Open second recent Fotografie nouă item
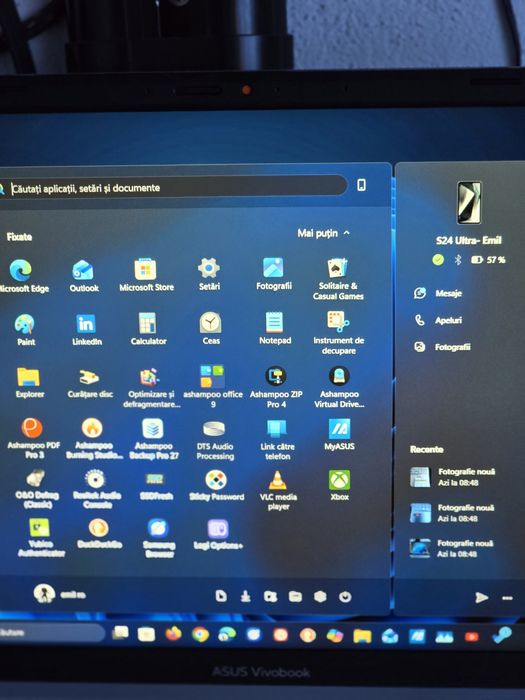The height and width of the screenshot is (700, 525). coord(452,513)
